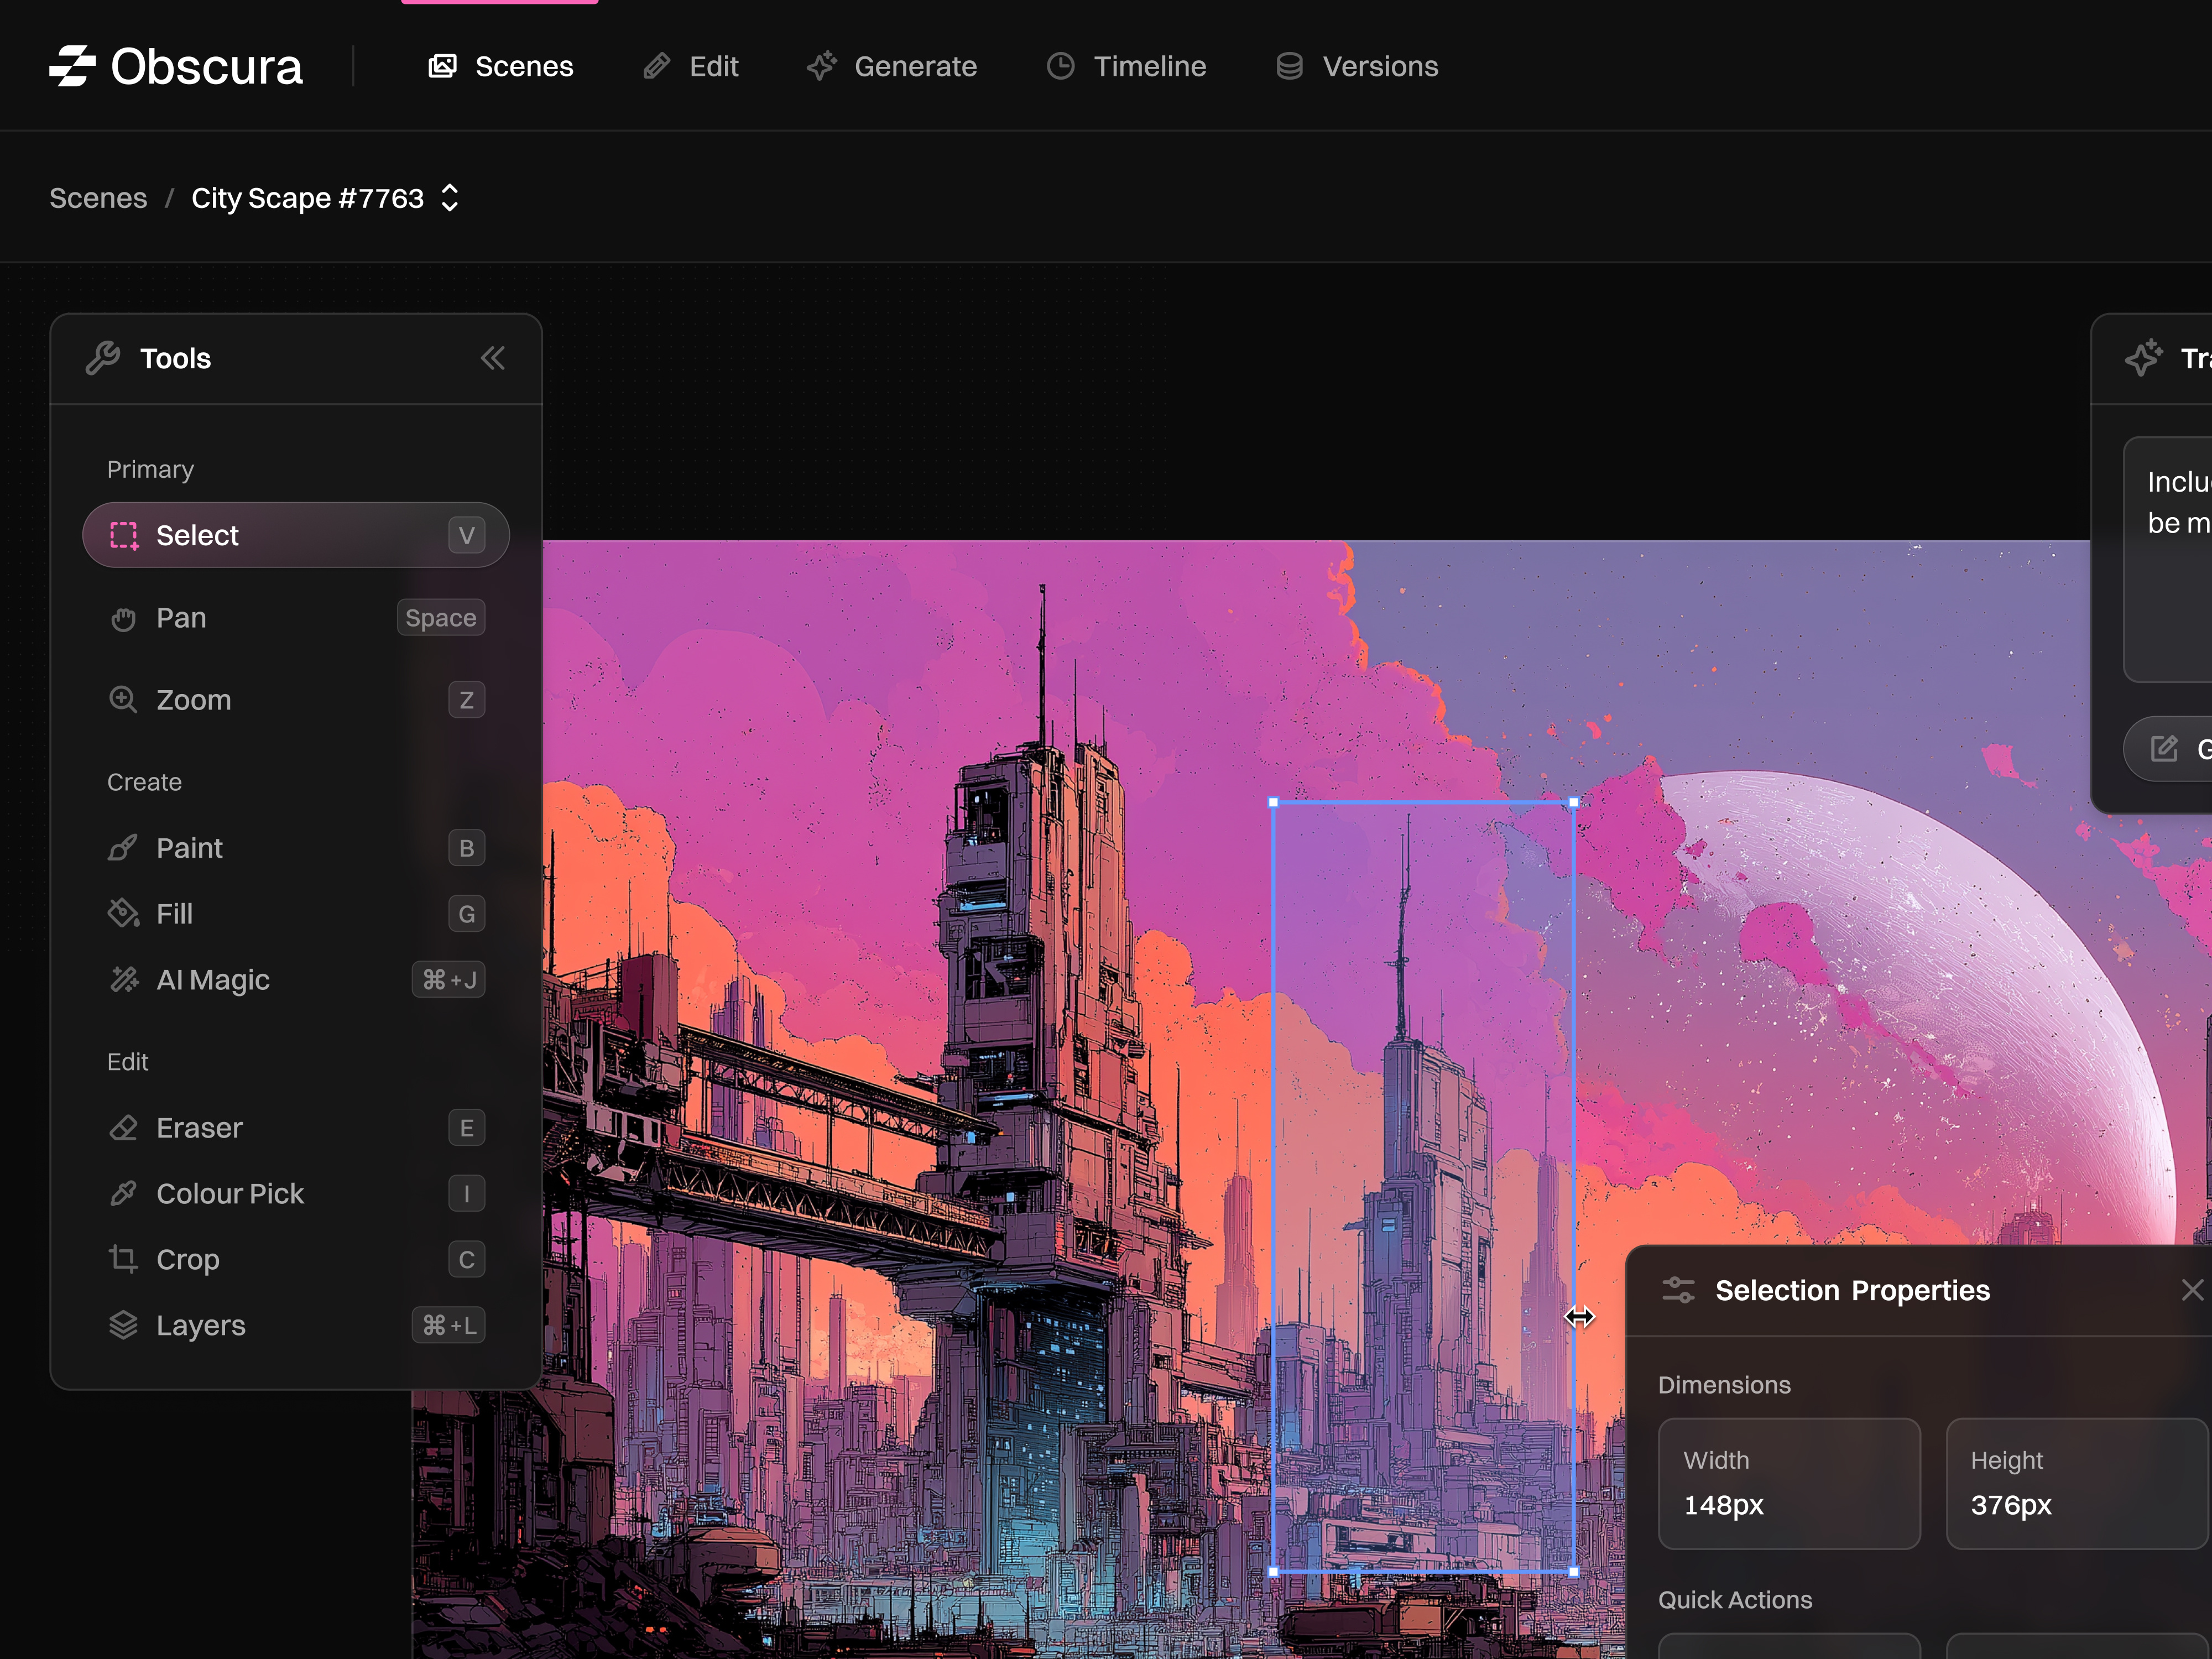
Task: Choose the Fill bucket tool
Action: coord(296,914)
